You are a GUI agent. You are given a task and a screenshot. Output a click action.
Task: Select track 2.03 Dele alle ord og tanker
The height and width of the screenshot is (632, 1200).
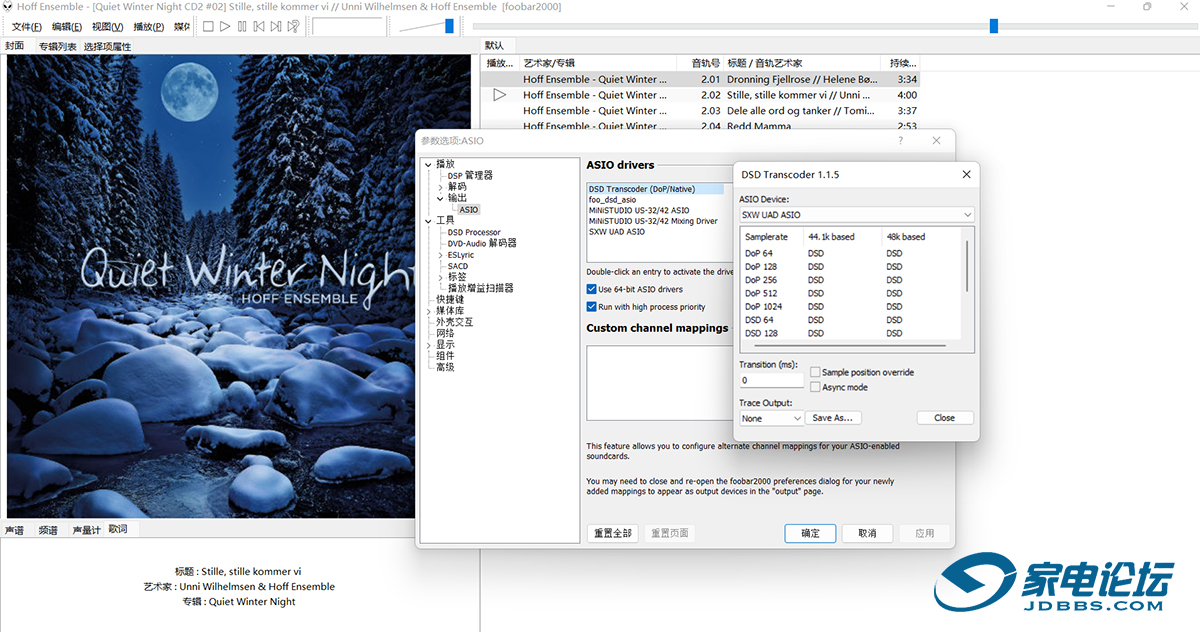click(x=700, y=111)
